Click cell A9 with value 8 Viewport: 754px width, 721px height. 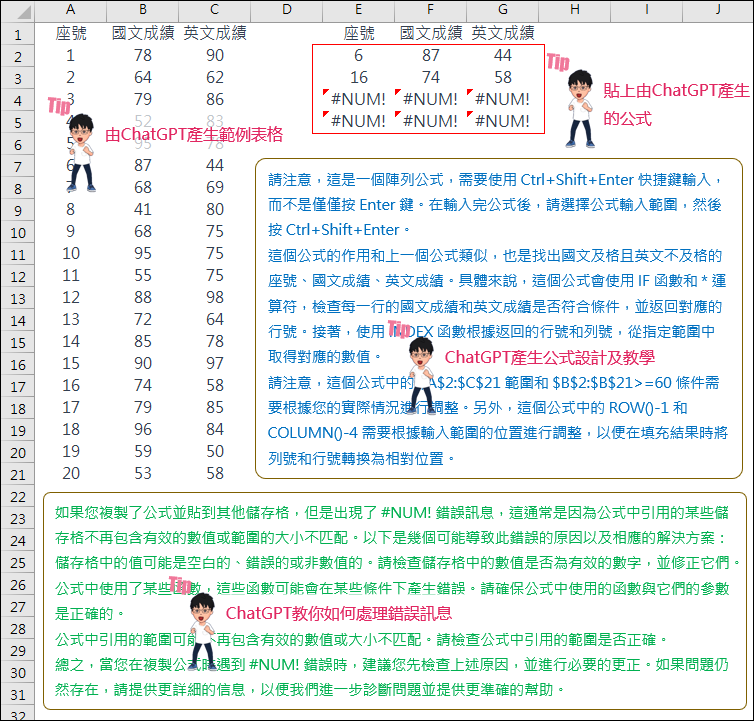71,209
